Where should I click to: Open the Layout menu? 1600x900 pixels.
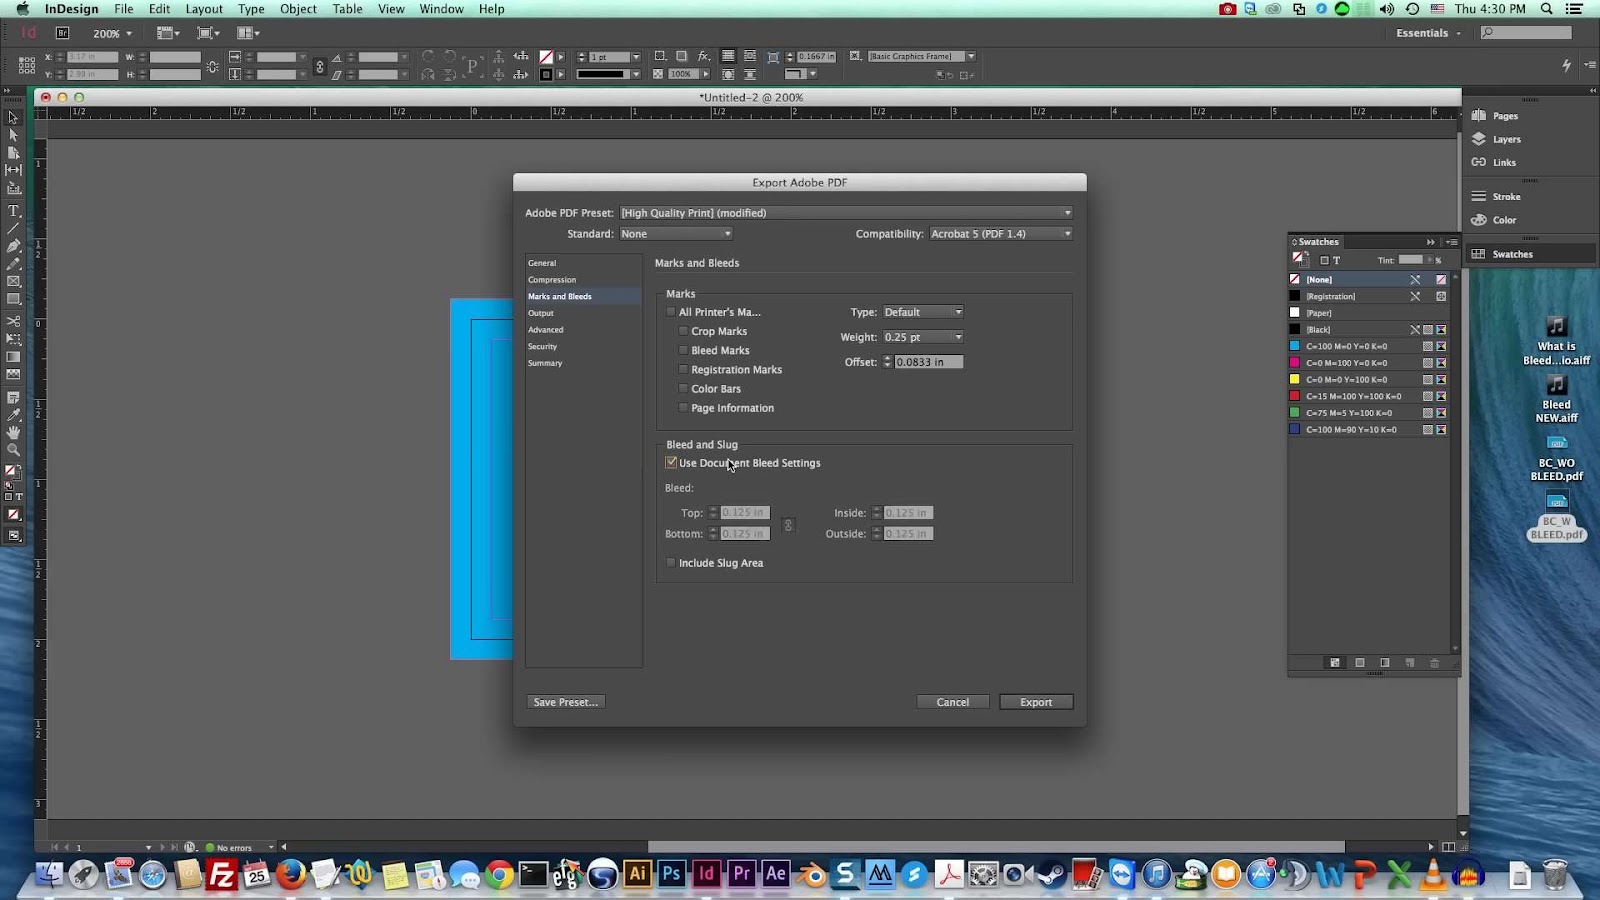pyautogui.click(x=204, y=9)
